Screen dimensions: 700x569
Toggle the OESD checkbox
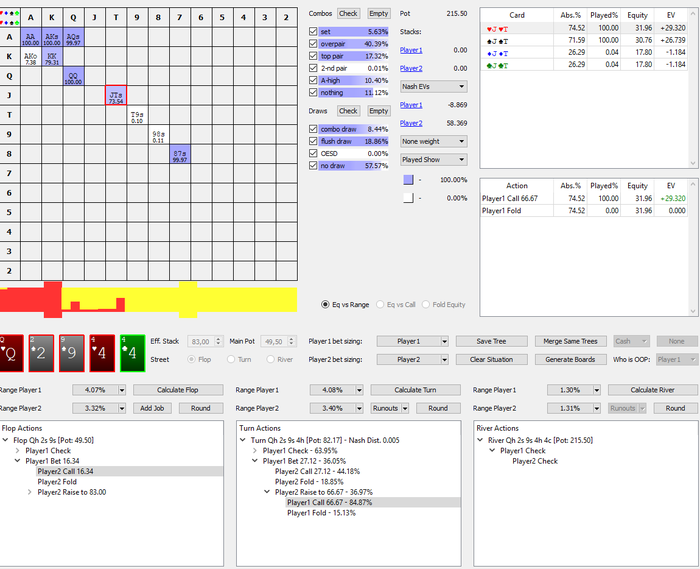[313, 153]
